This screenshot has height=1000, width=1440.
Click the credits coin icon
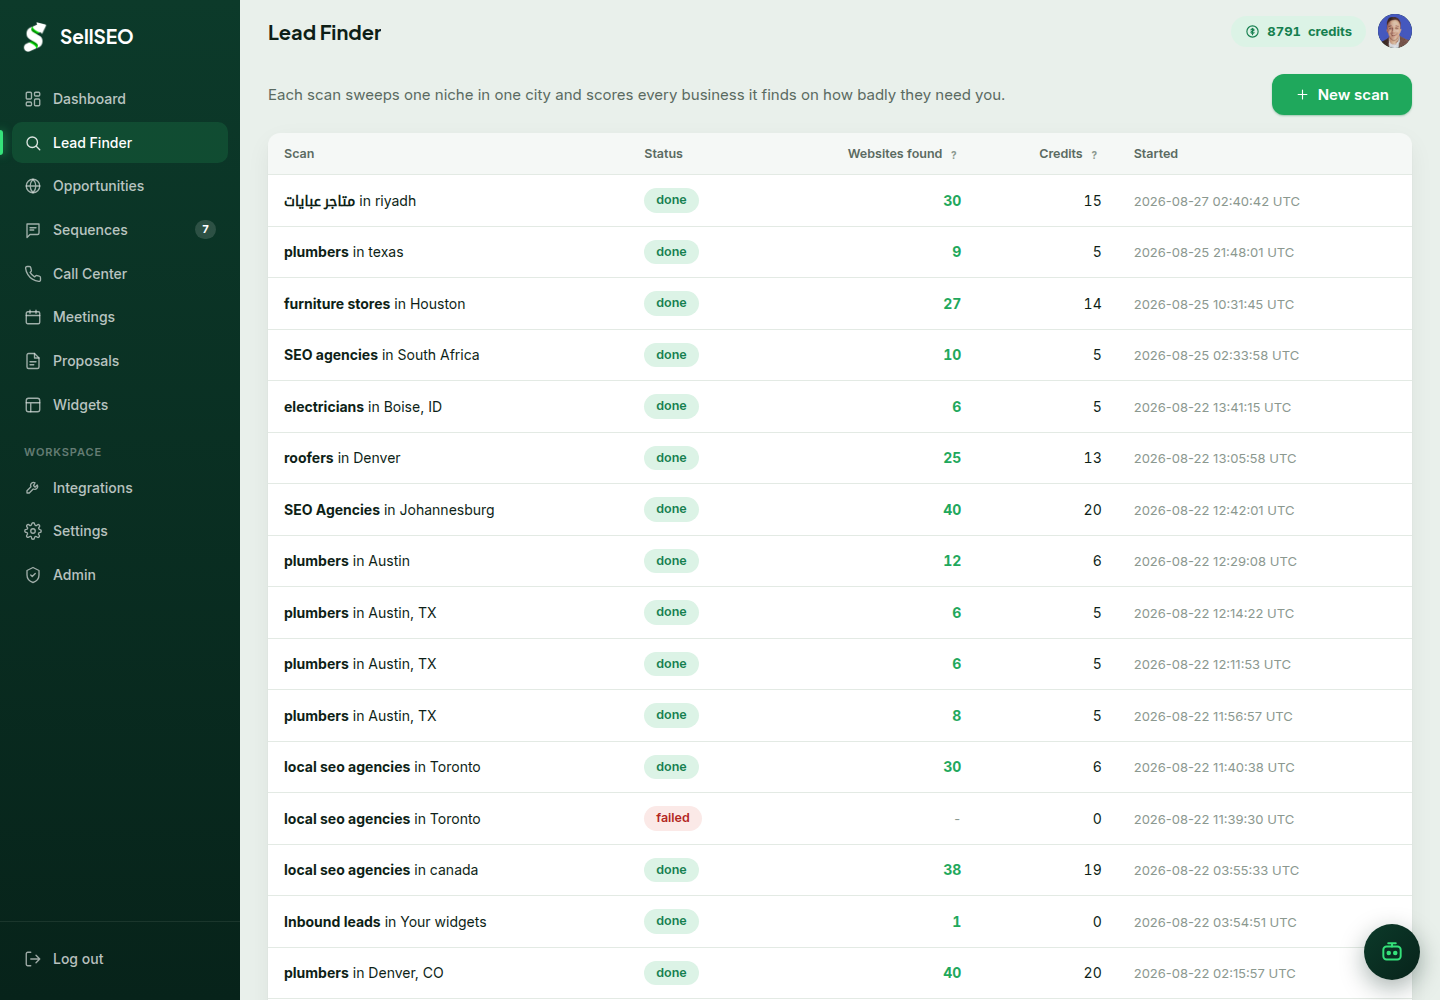tap(1252, 32)
